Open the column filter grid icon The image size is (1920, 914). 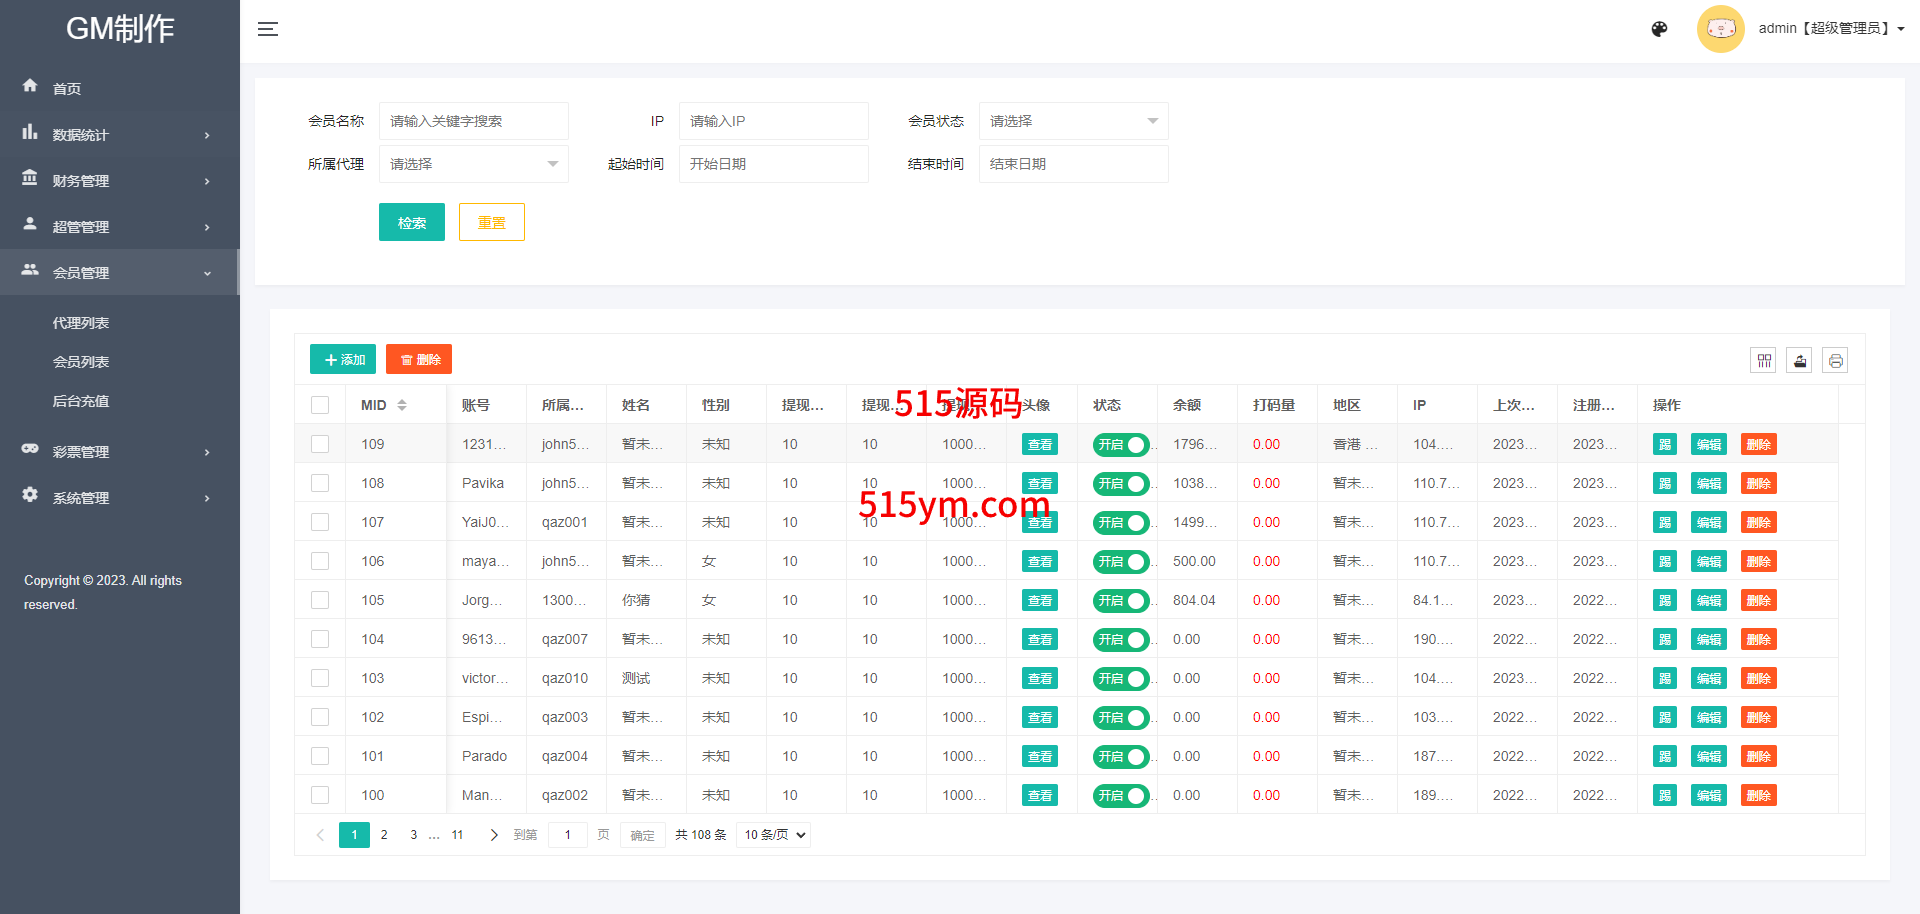point(1763,361)
